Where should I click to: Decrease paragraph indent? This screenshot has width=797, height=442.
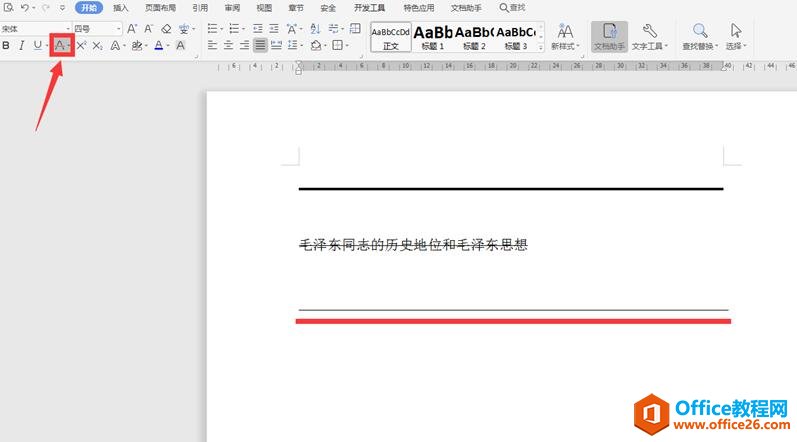point(258,28)
